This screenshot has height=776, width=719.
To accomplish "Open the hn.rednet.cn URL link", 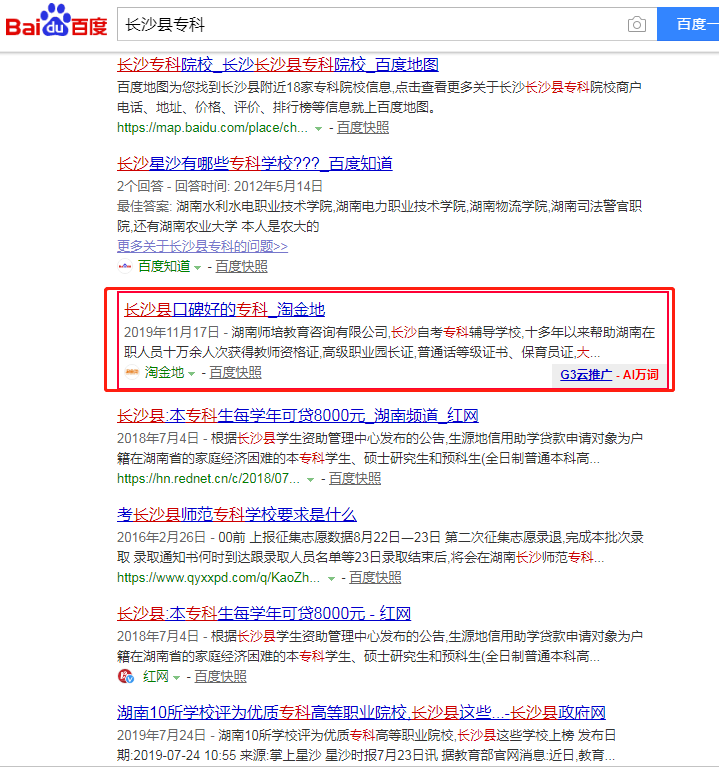I will tap(208, 479).
